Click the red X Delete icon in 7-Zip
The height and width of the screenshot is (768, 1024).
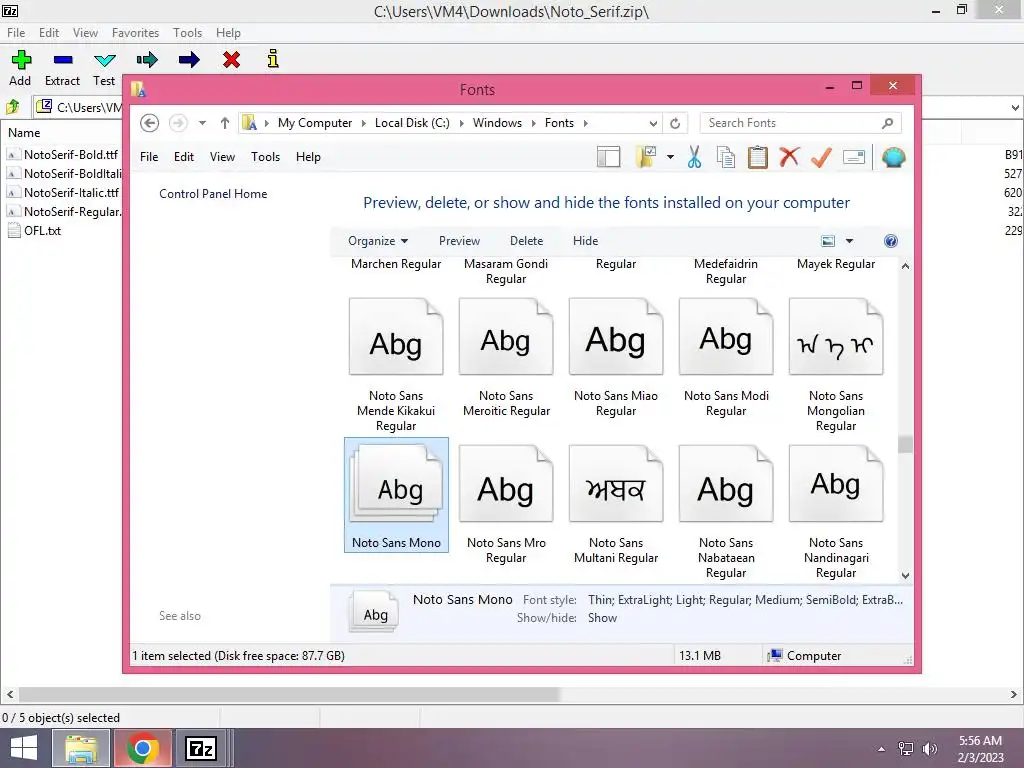click(231, 60)
